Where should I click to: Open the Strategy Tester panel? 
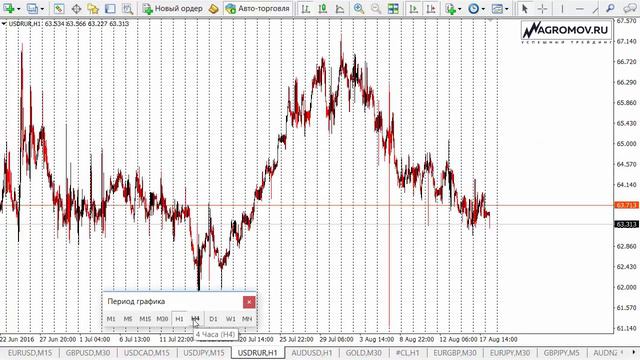pos(127,8)
